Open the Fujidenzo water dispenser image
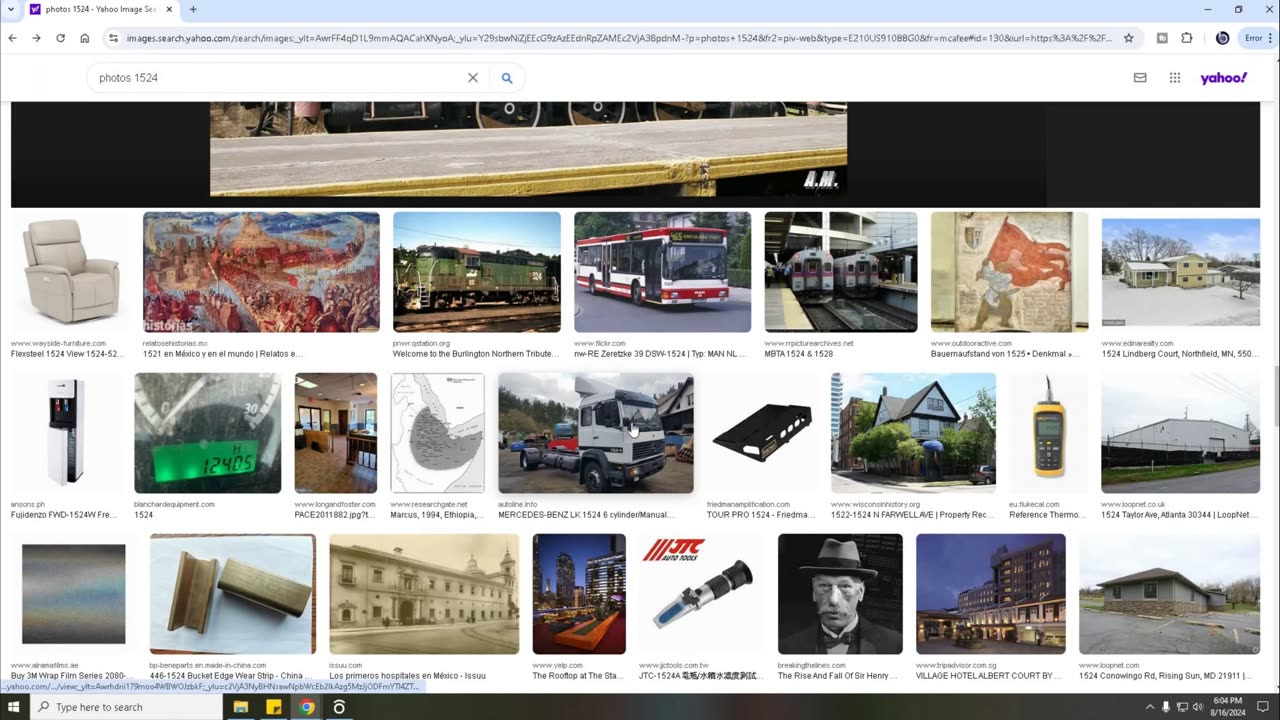Viewport: 1280px width, 720px height. [66, 433]
